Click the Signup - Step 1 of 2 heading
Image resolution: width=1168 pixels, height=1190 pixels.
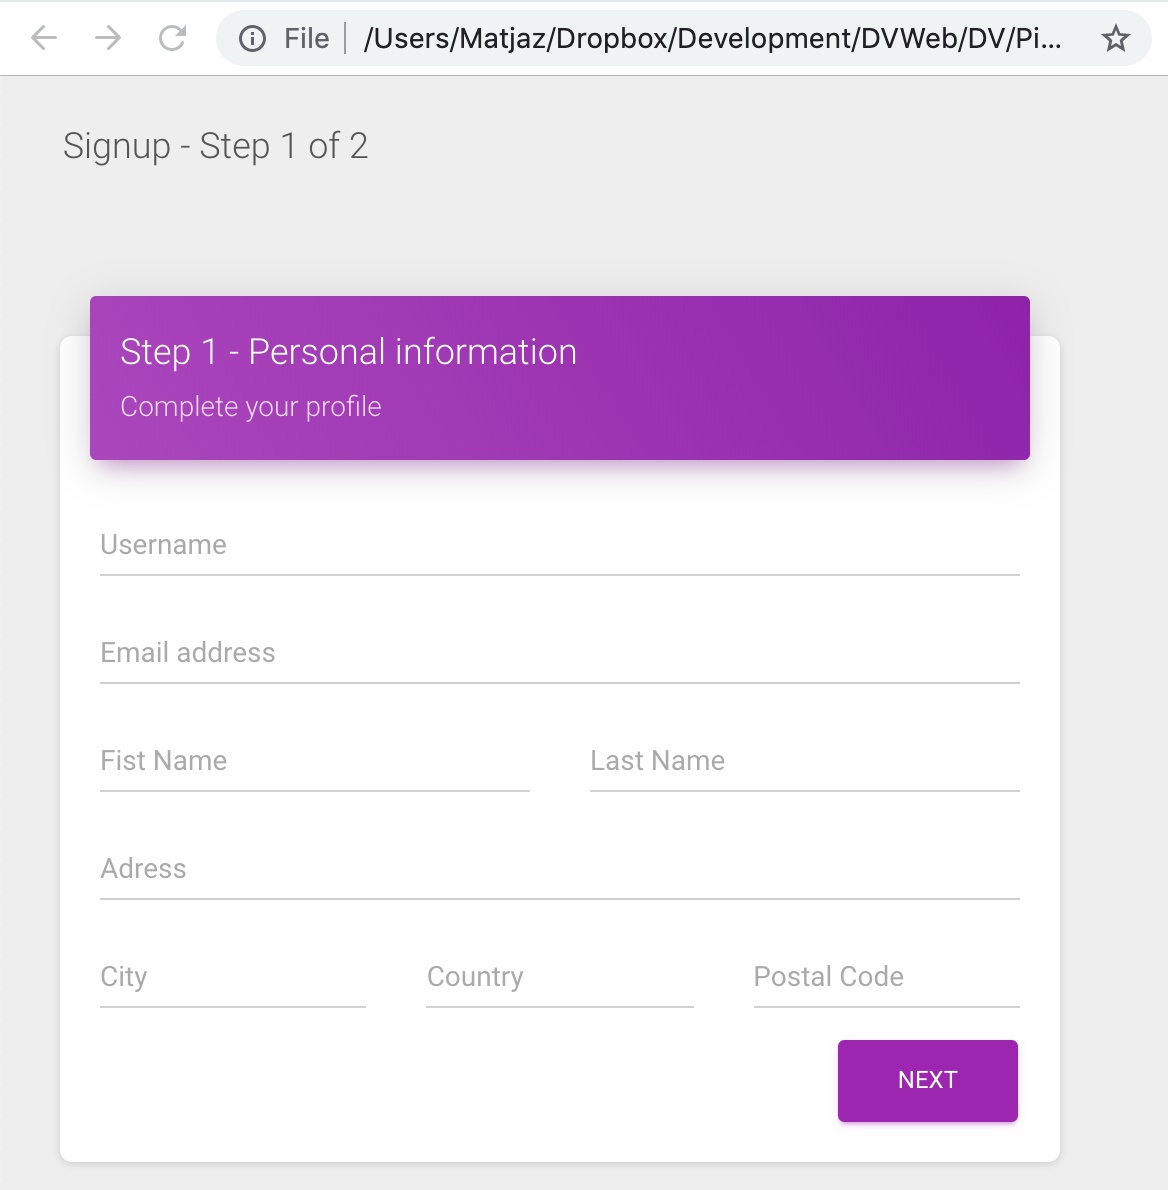(x=216, y=146)
